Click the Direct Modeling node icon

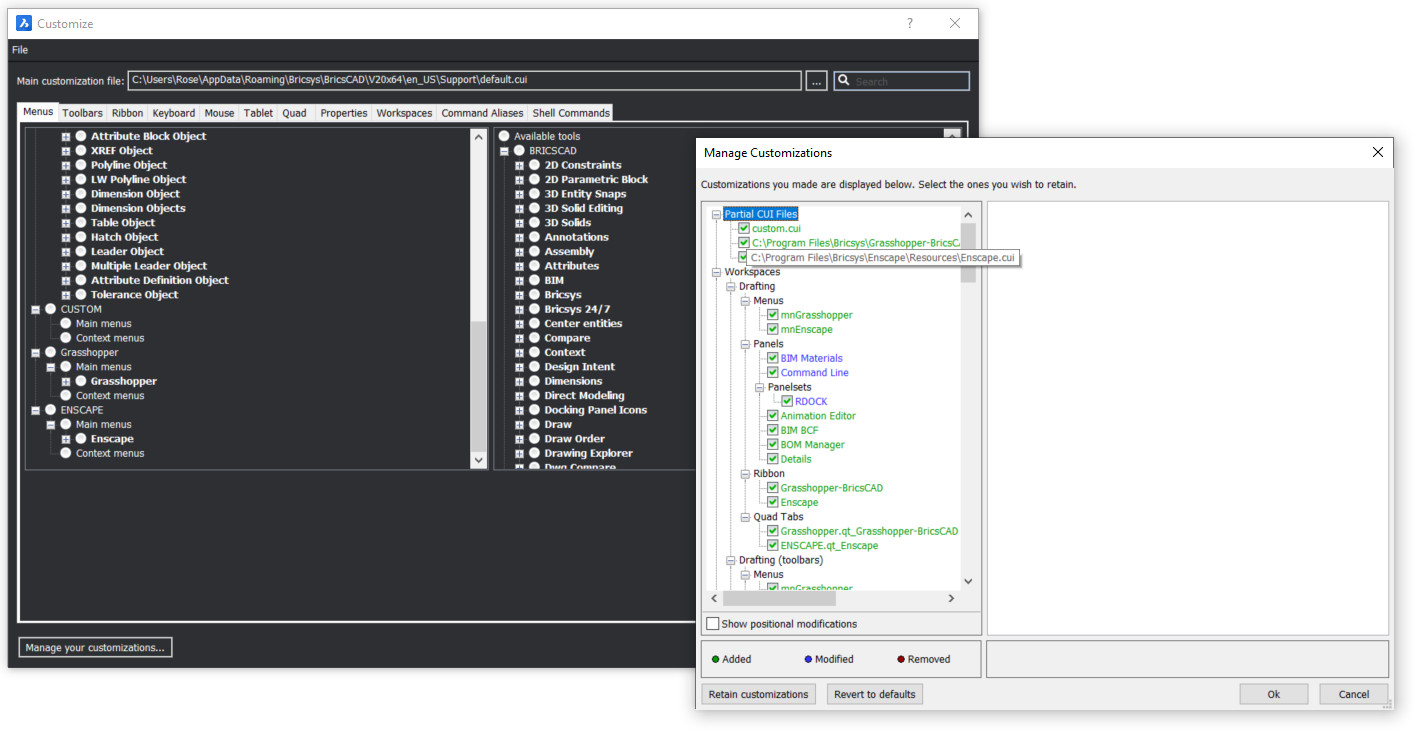(534, 396)
